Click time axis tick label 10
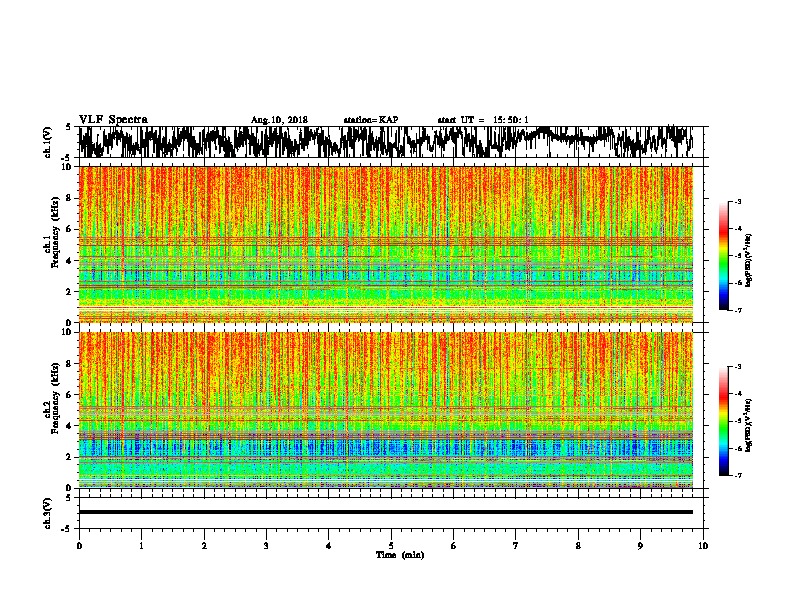Viewport: 792px width, 612px height. click(x=703, y=546)
